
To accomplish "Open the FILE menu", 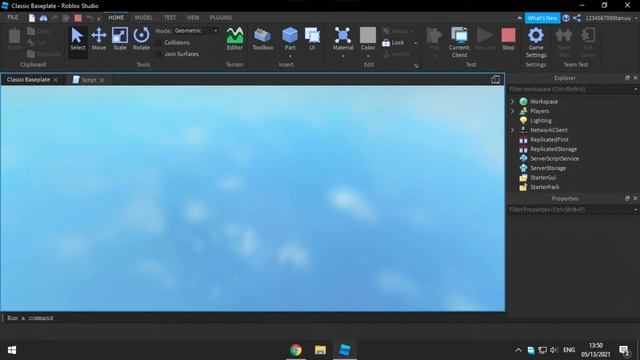I will pyautogui.click(x=13, y=17).
